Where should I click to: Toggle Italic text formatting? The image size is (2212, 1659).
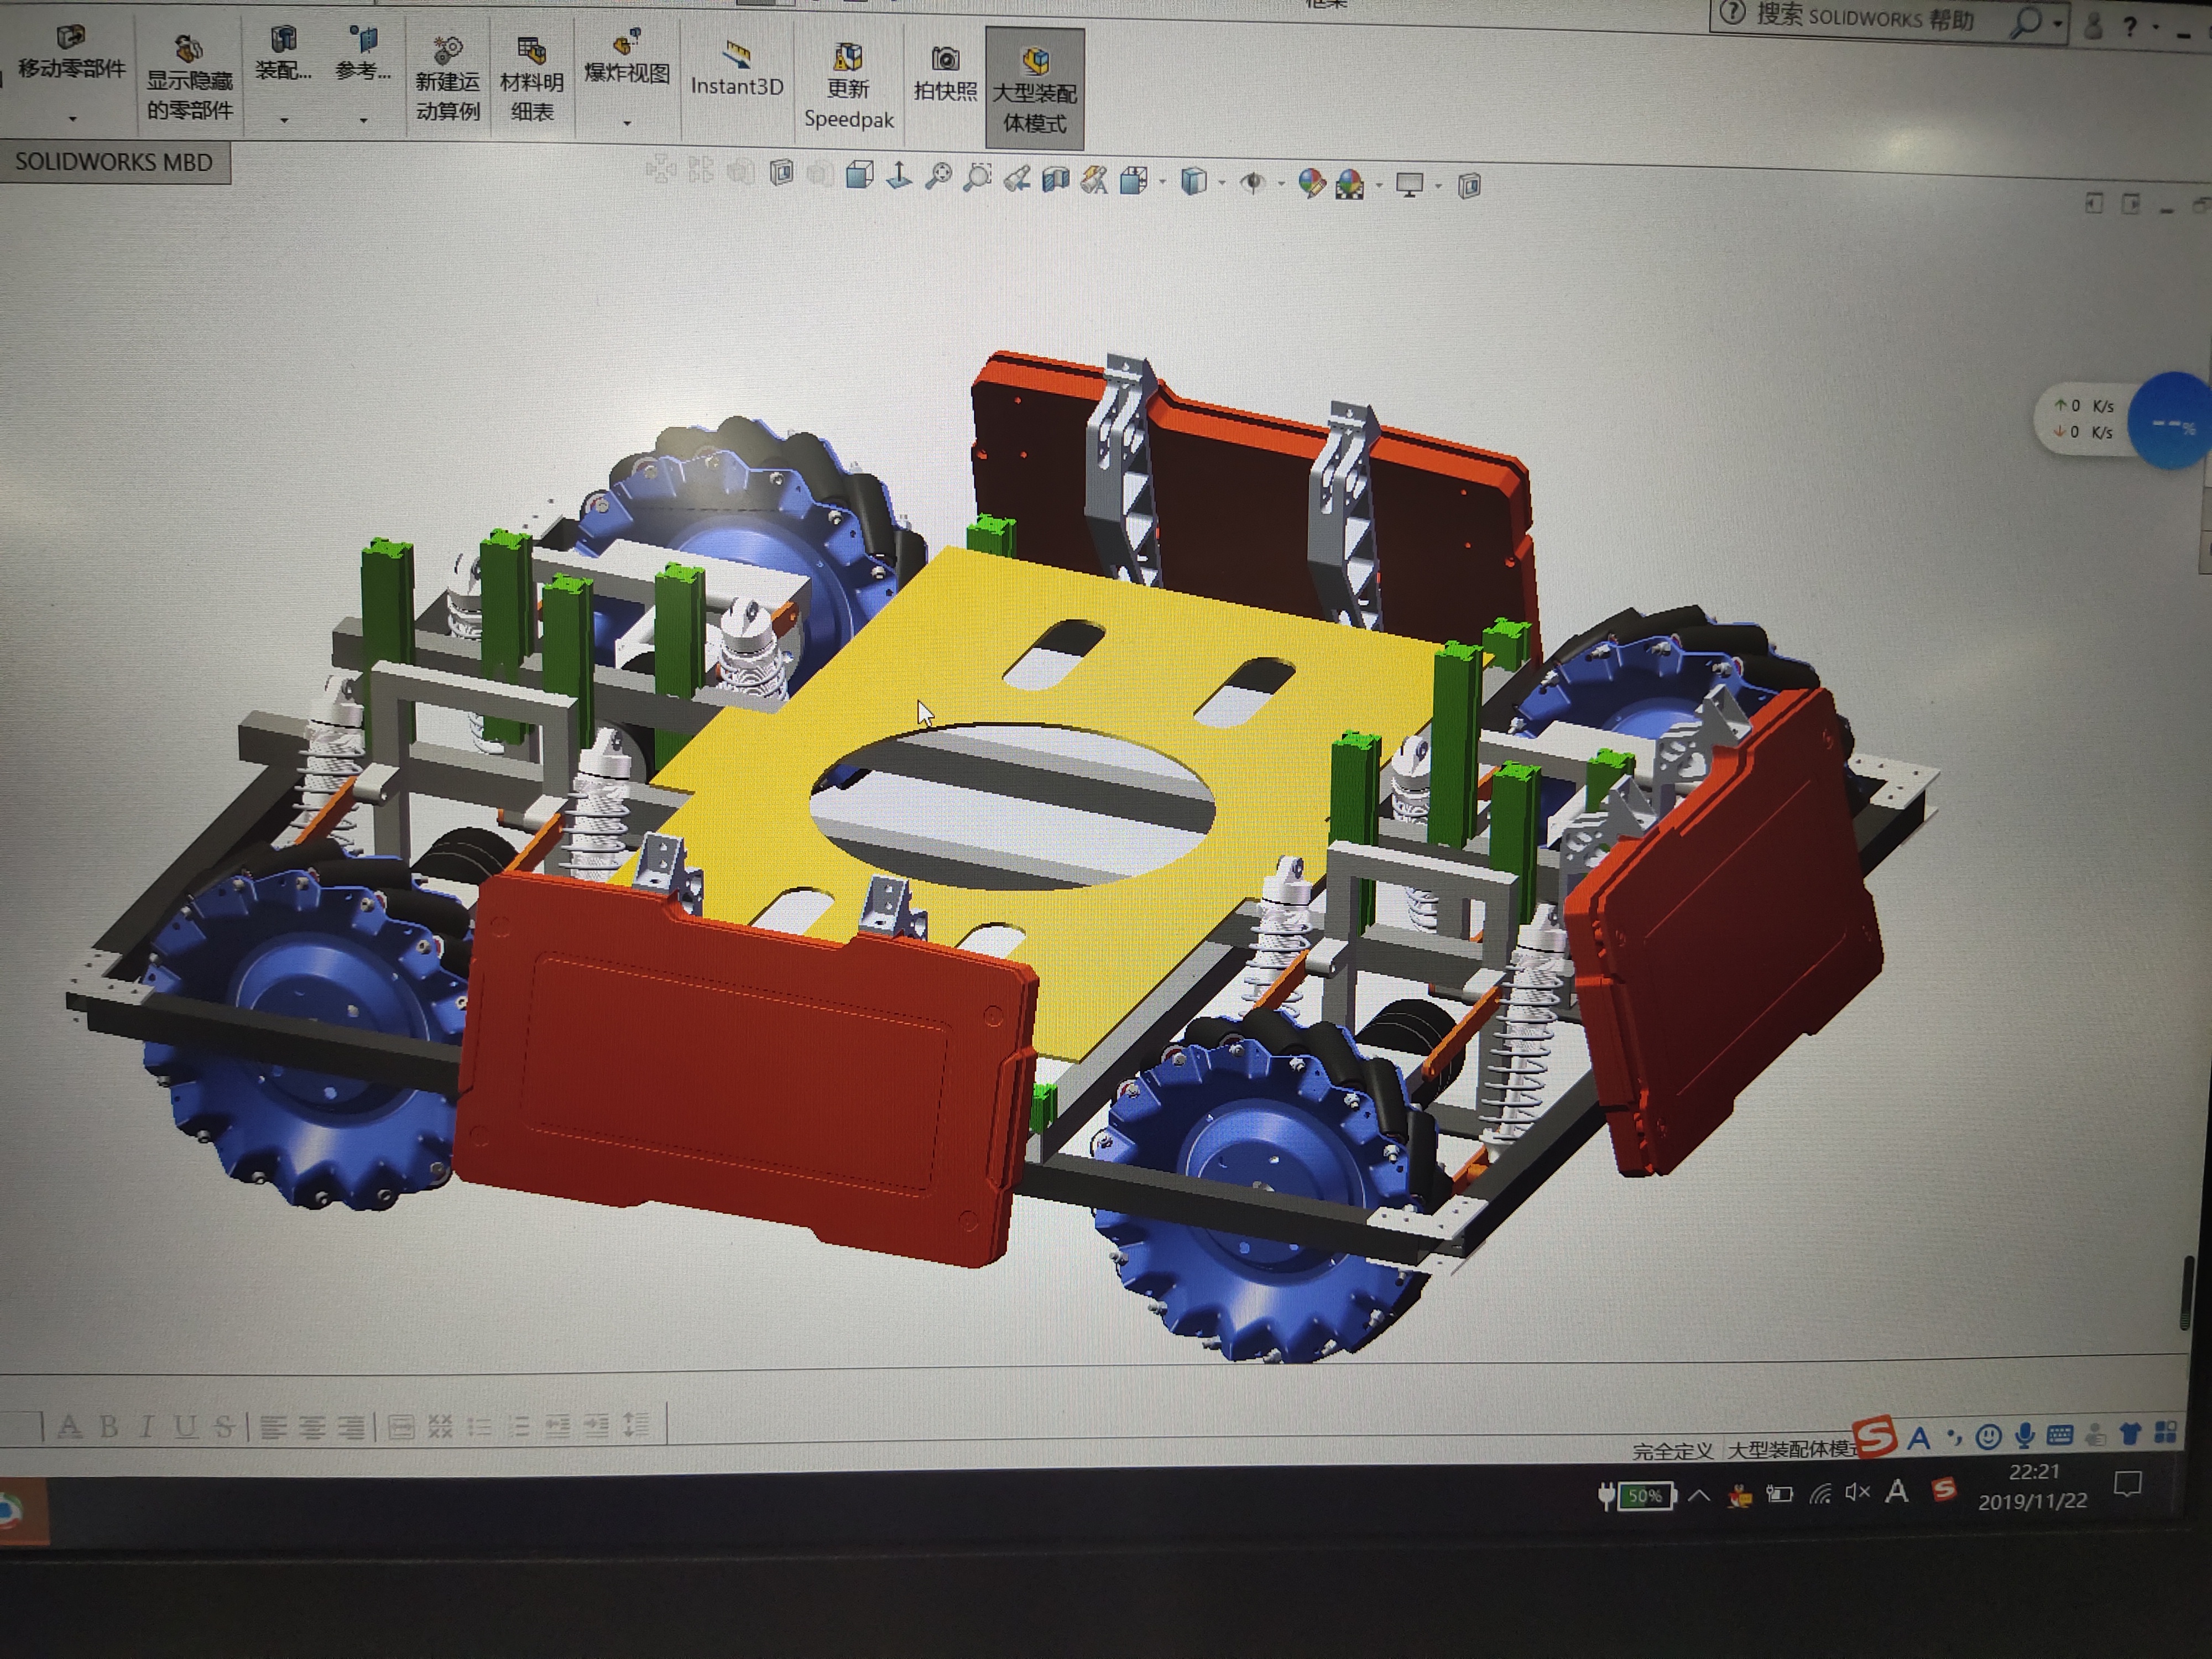147,1427
